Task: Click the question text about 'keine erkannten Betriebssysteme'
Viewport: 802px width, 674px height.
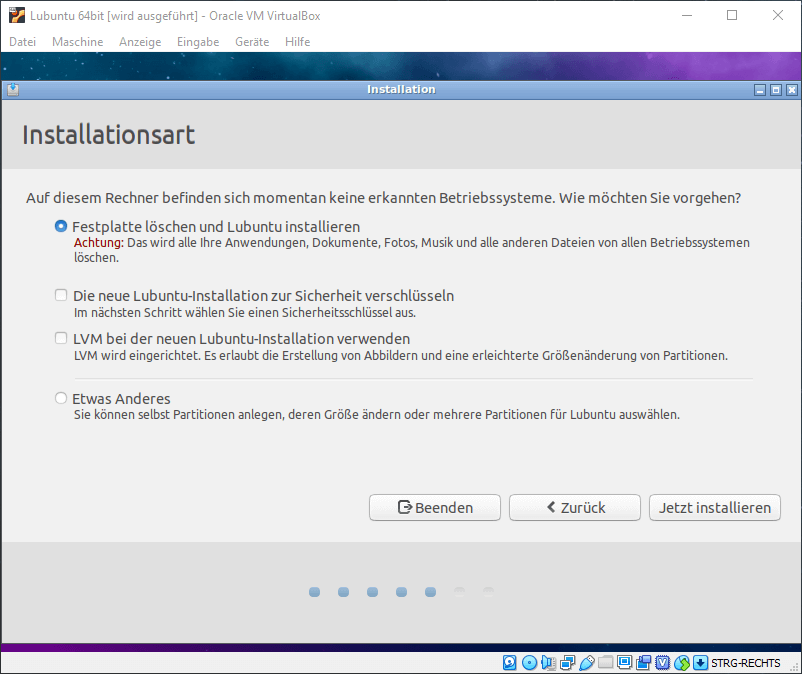Action: [384, 198]
